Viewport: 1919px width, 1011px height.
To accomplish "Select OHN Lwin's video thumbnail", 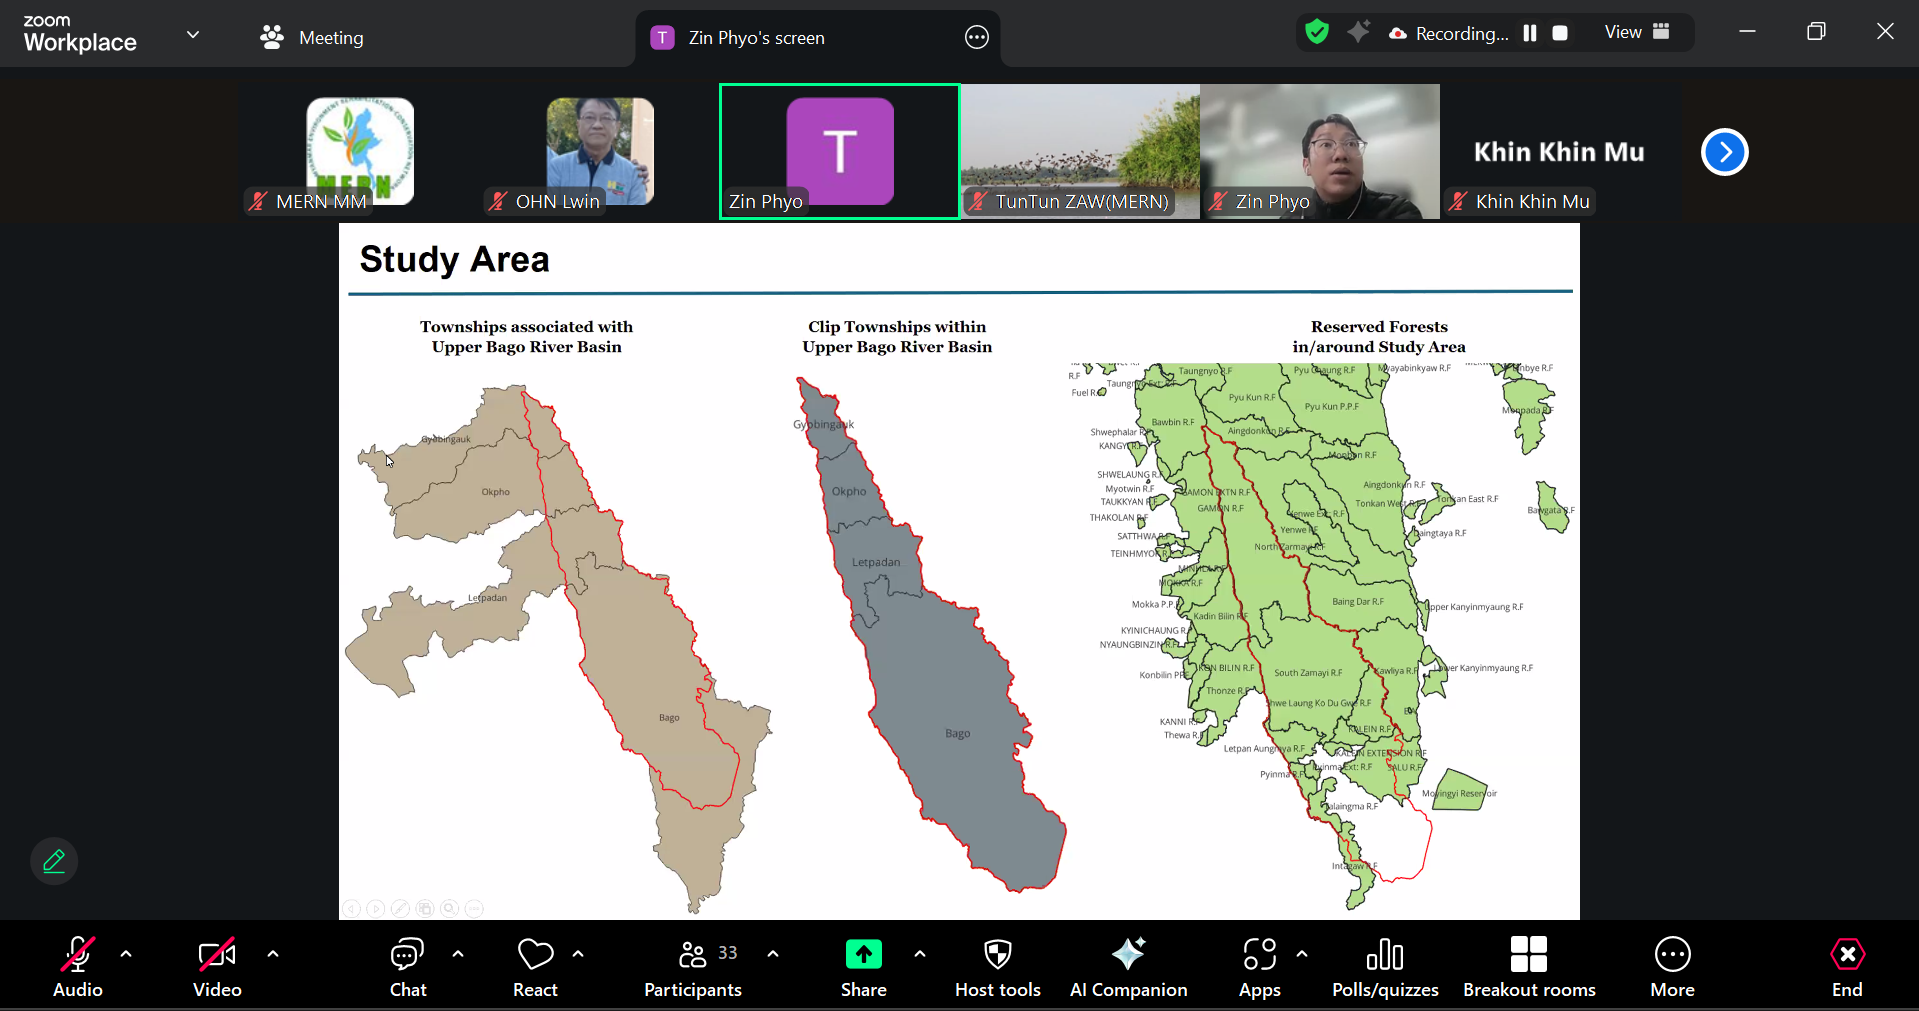I will click(599, 152).
